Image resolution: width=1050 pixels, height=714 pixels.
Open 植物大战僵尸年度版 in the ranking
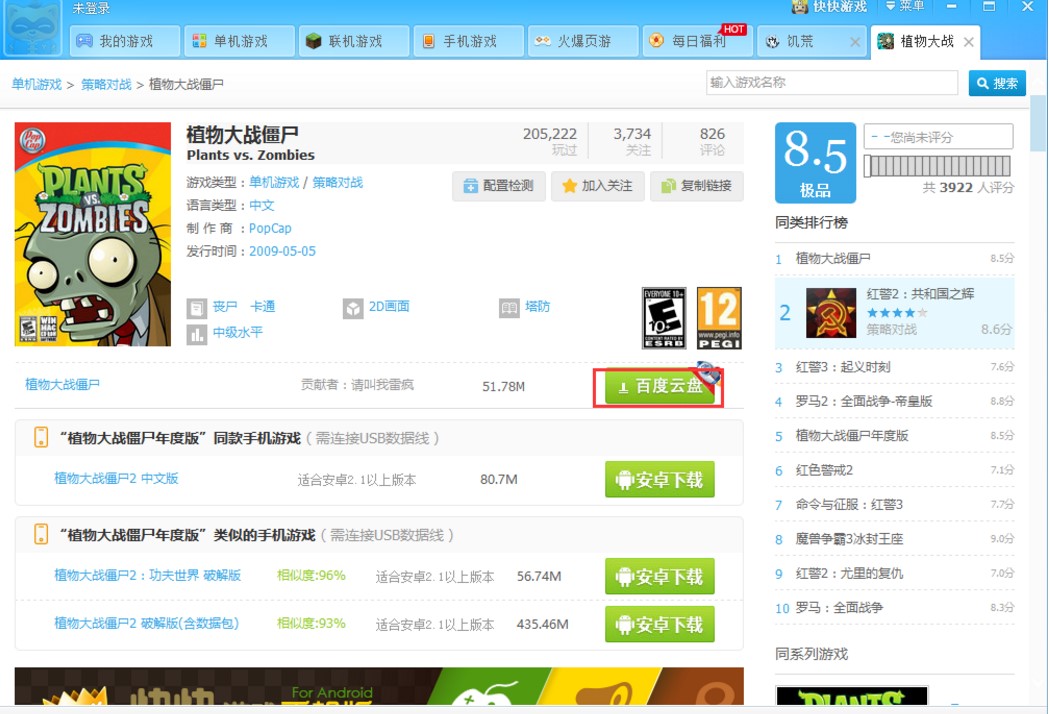click(x=852, y=436)
